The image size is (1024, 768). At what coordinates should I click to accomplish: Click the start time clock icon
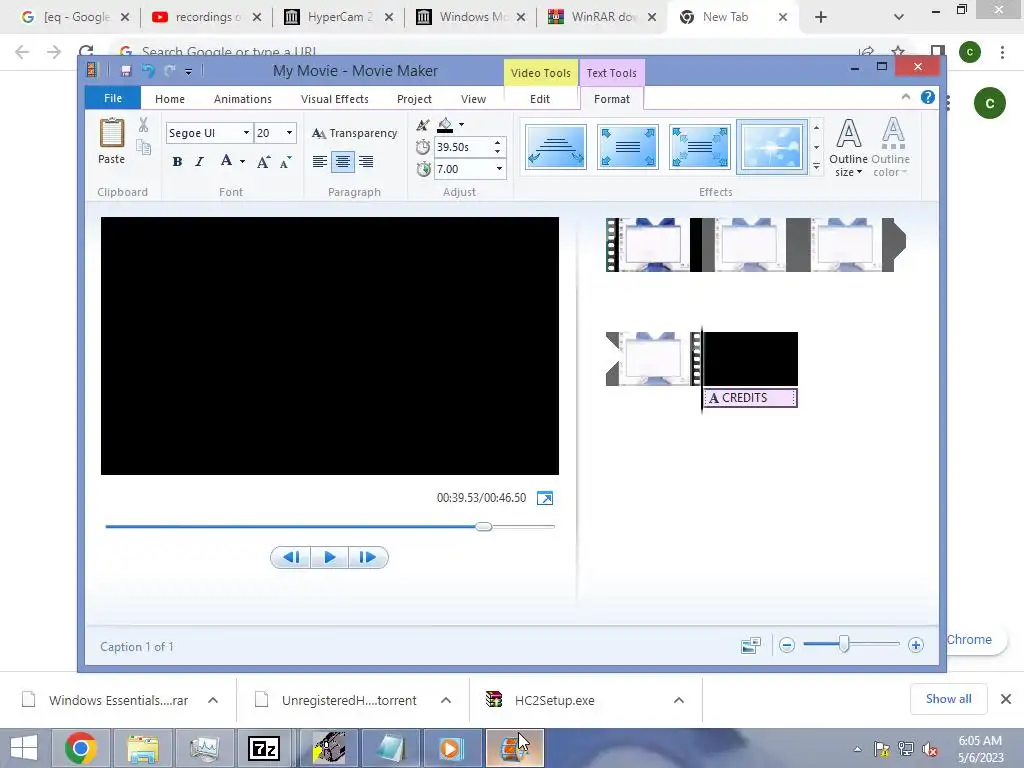423,147
